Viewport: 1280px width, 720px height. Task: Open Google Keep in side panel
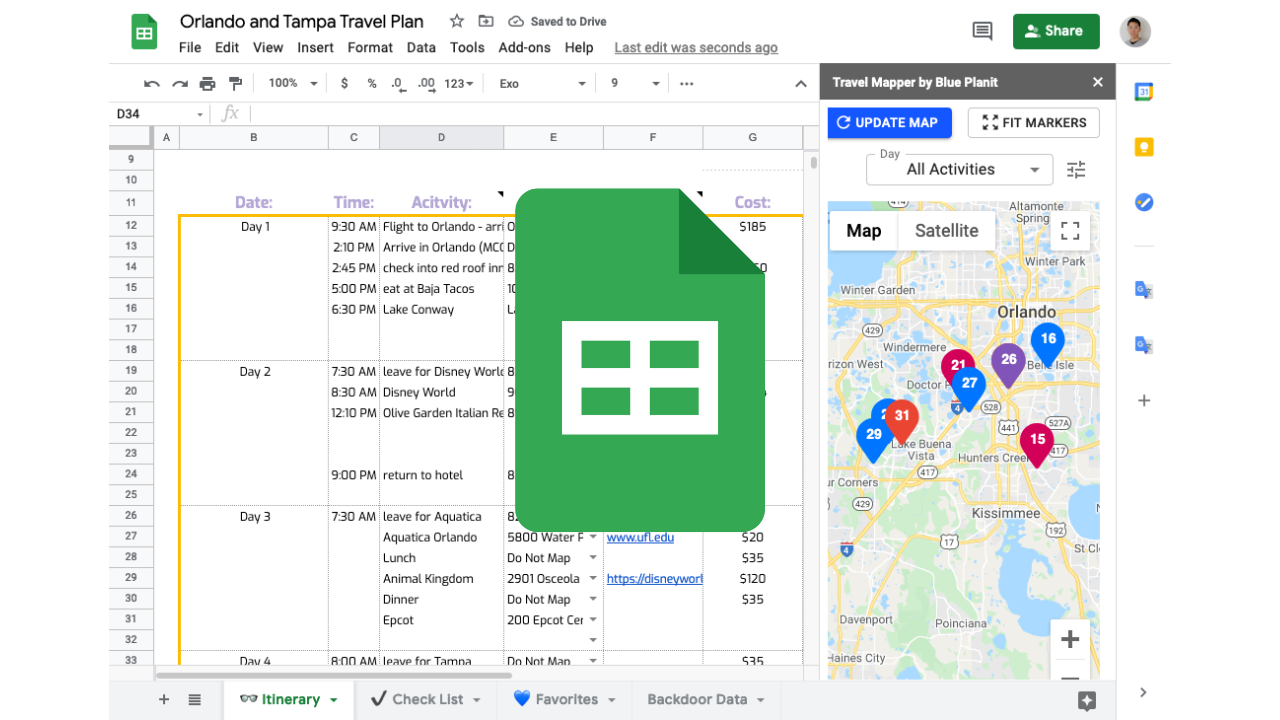click(1144, 147)
